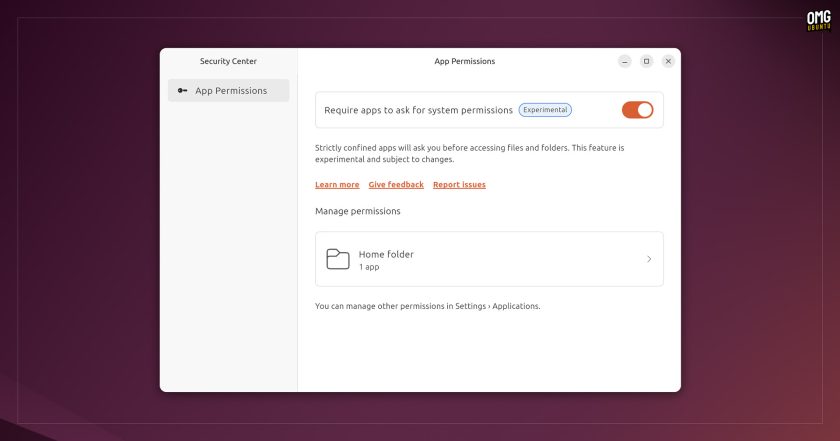
Task: Click the '1 app' subtitle text
Action: tap(369, 267)
